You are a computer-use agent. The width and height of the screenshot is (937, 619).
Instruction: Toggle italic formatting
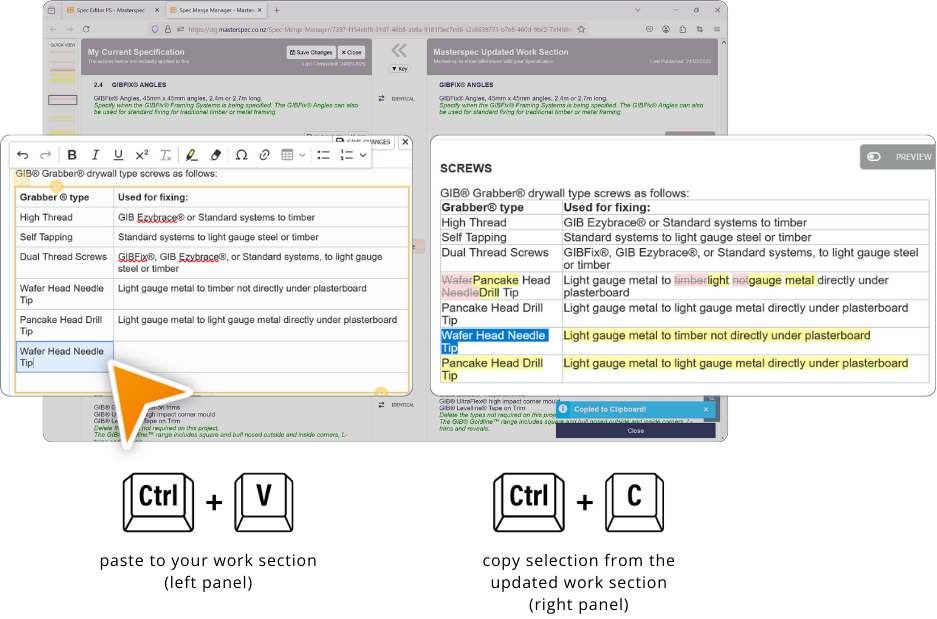point(95,155)
